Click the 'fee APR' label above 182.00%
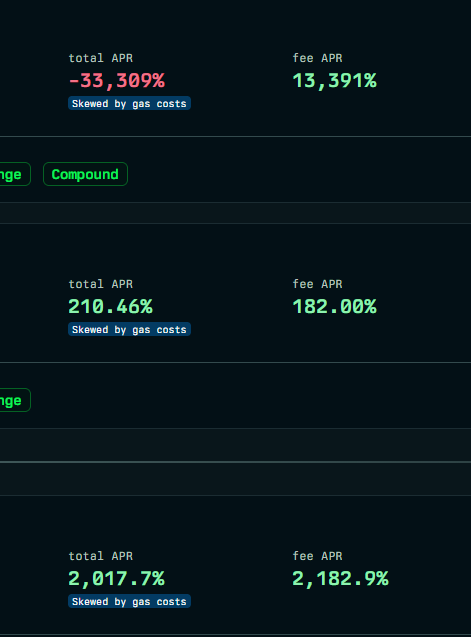Screen dimensions: 471x637 317,284
